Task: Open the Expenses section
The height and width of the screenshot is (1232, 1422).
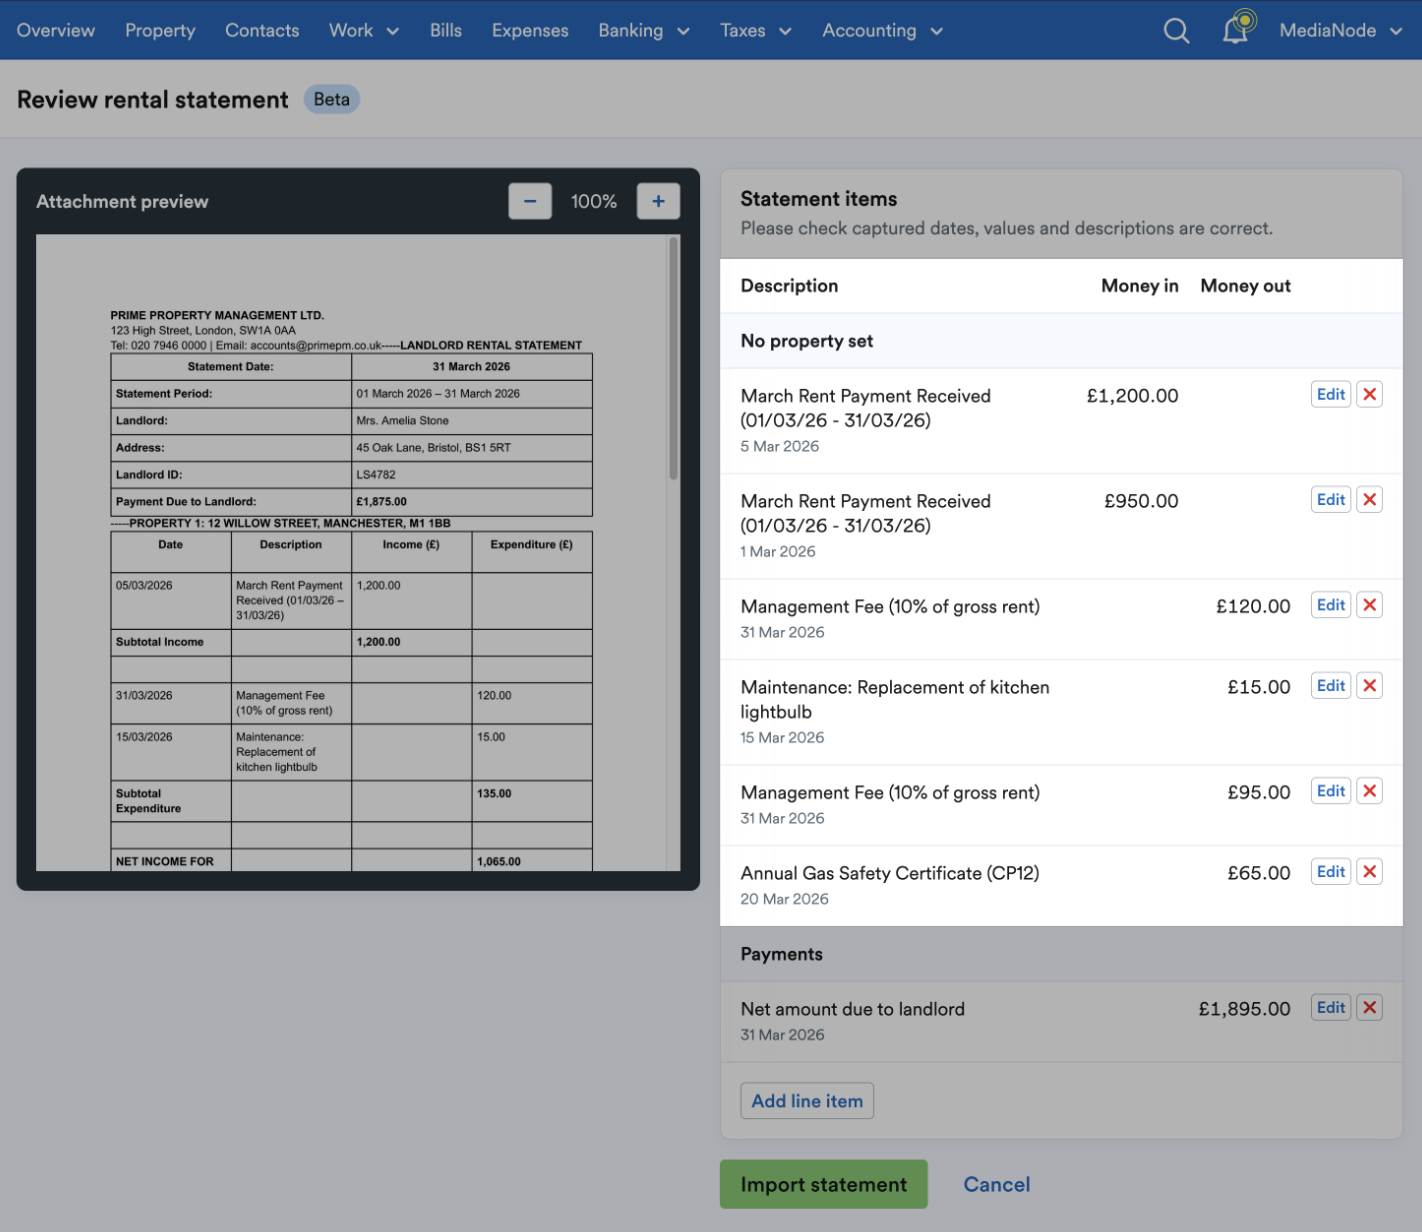Action: [530, 30]
